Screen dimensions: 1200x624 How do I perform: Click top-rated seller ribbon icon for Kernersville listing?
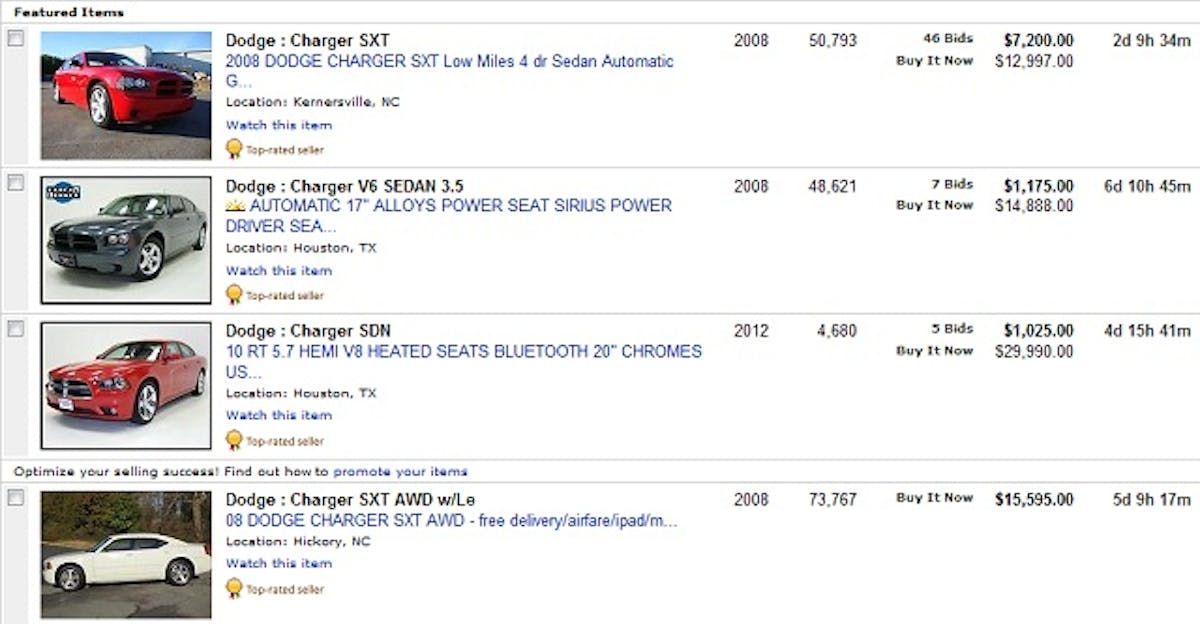tap(234, 149)
